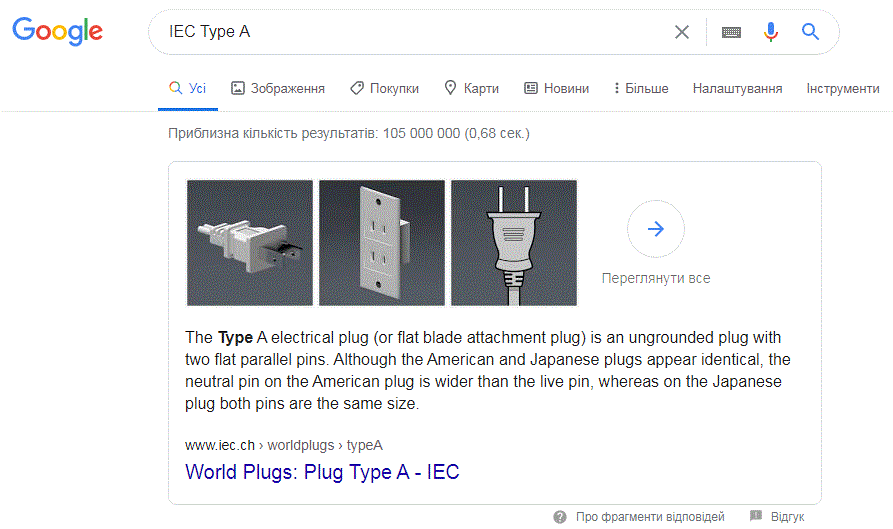893x529 pixels.
Task: Open the World Plugs: Plug Type A link
Action: point(322,472)
